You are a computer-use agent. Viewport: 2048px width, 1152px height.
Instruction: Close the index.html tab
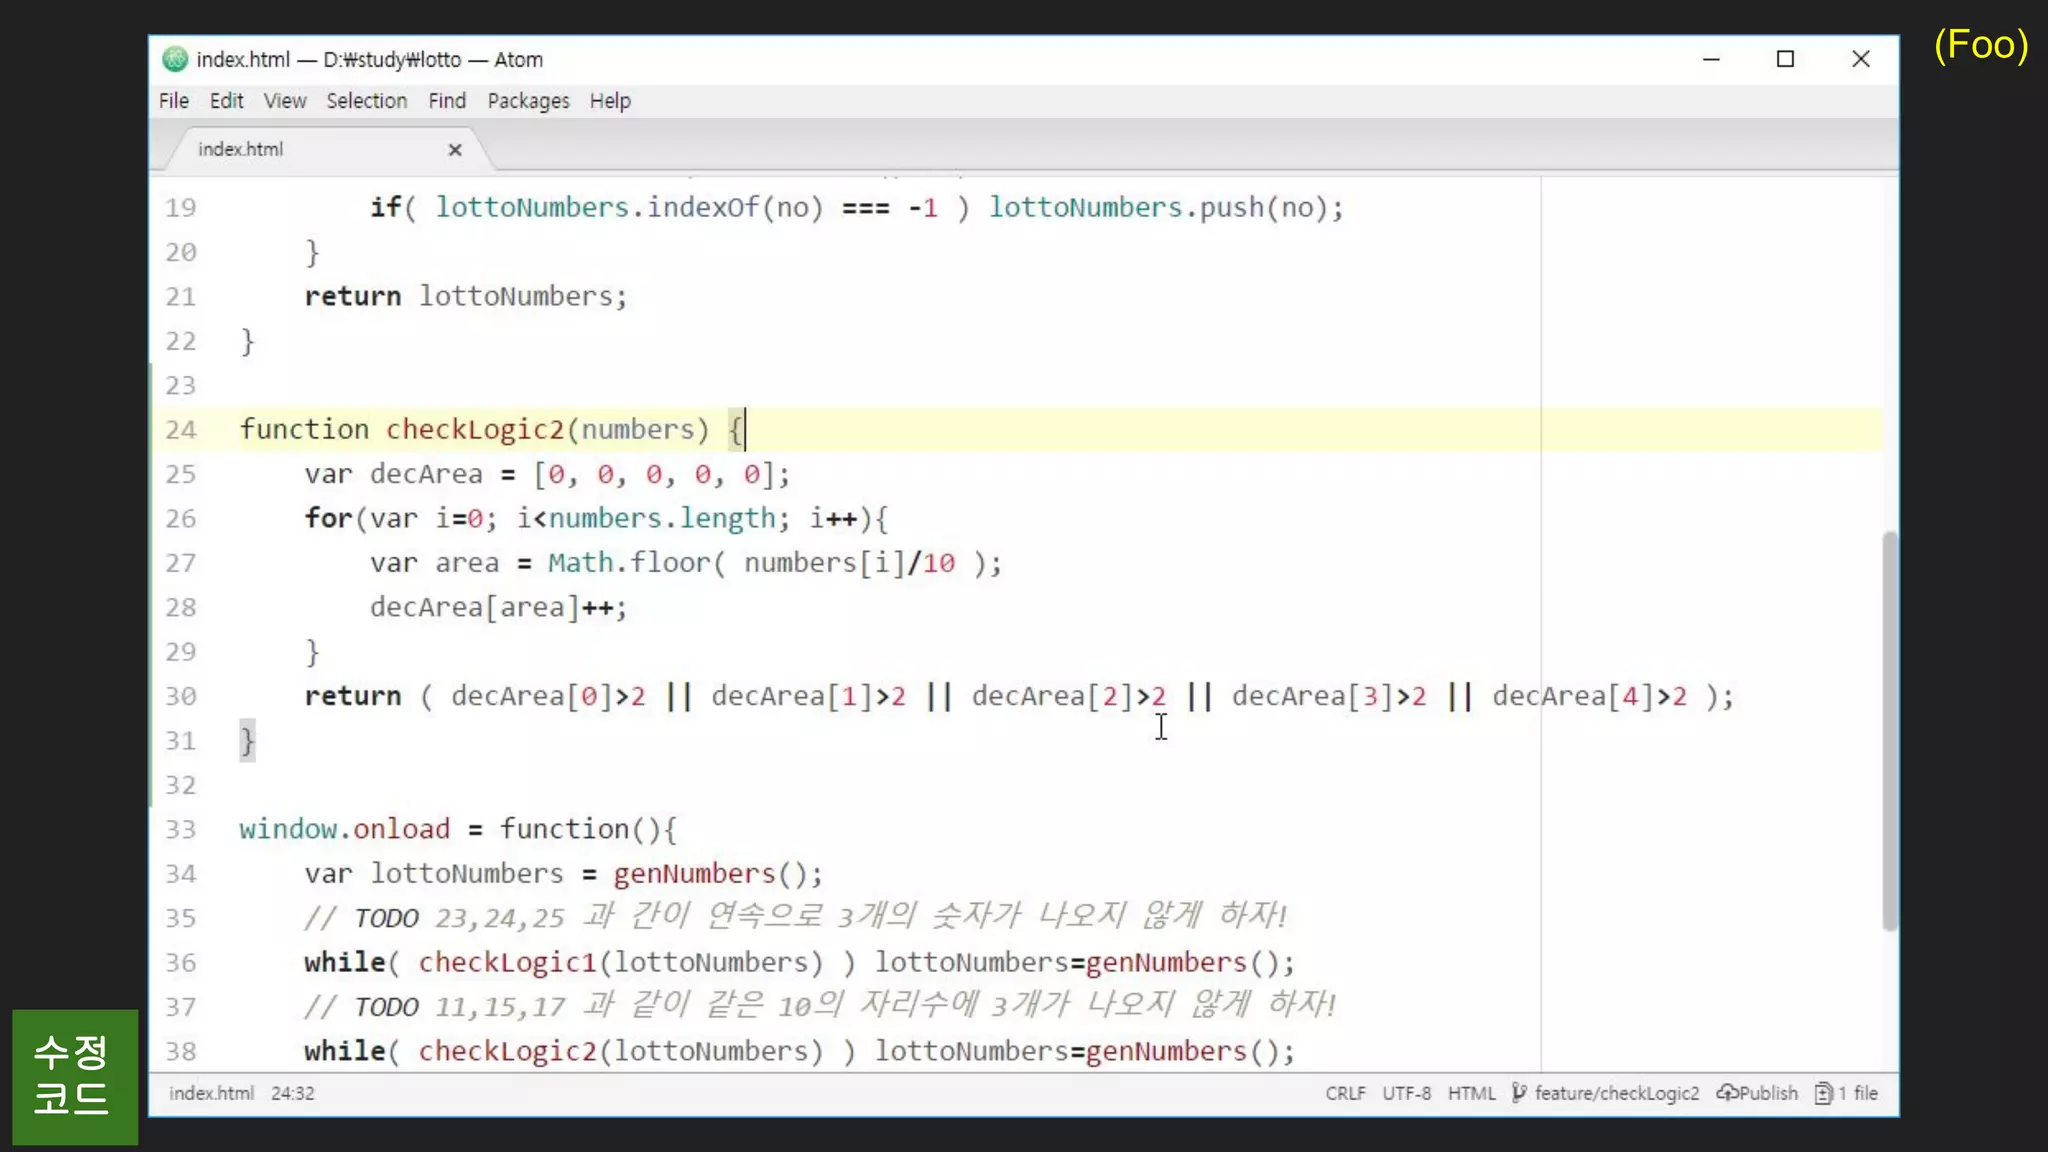click(x=455, y=149)
